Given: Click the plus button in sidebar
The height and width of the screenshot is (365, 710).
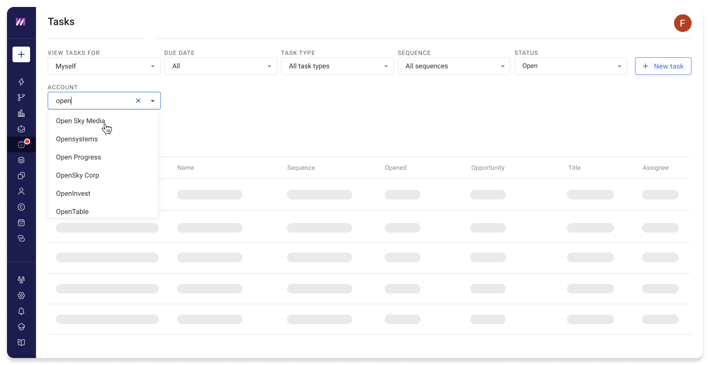Looking at the screenshot, I should (x=21, y=54).
